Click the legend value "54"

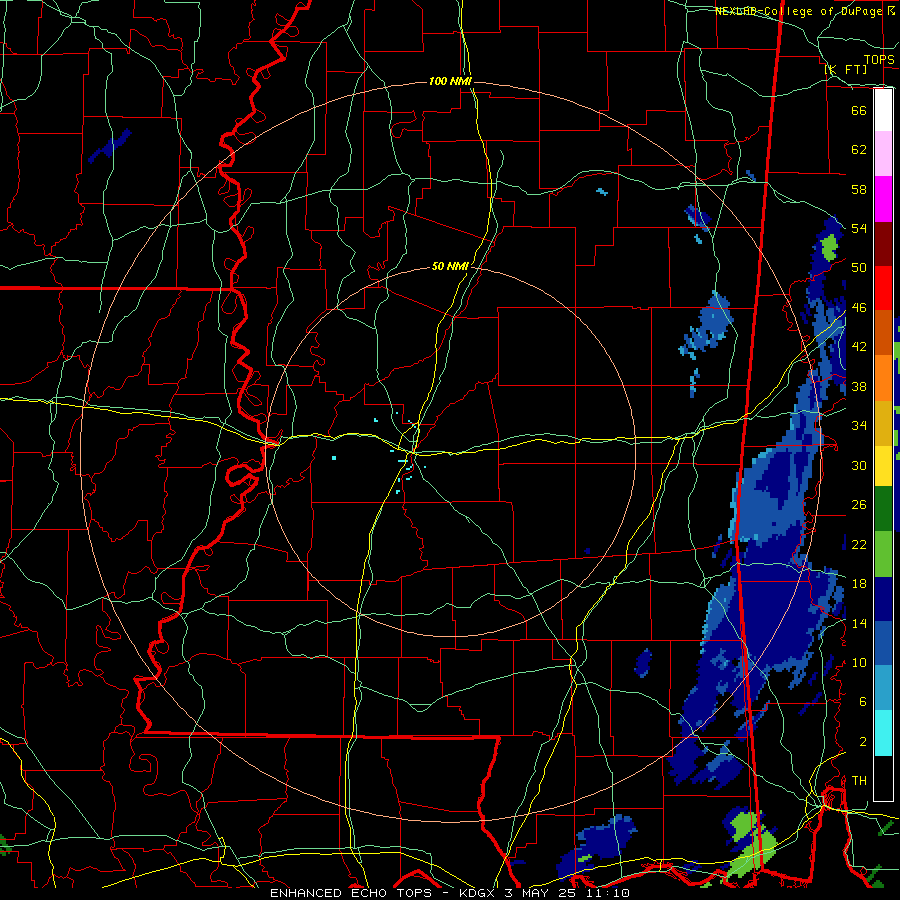[x=859, y=228]
